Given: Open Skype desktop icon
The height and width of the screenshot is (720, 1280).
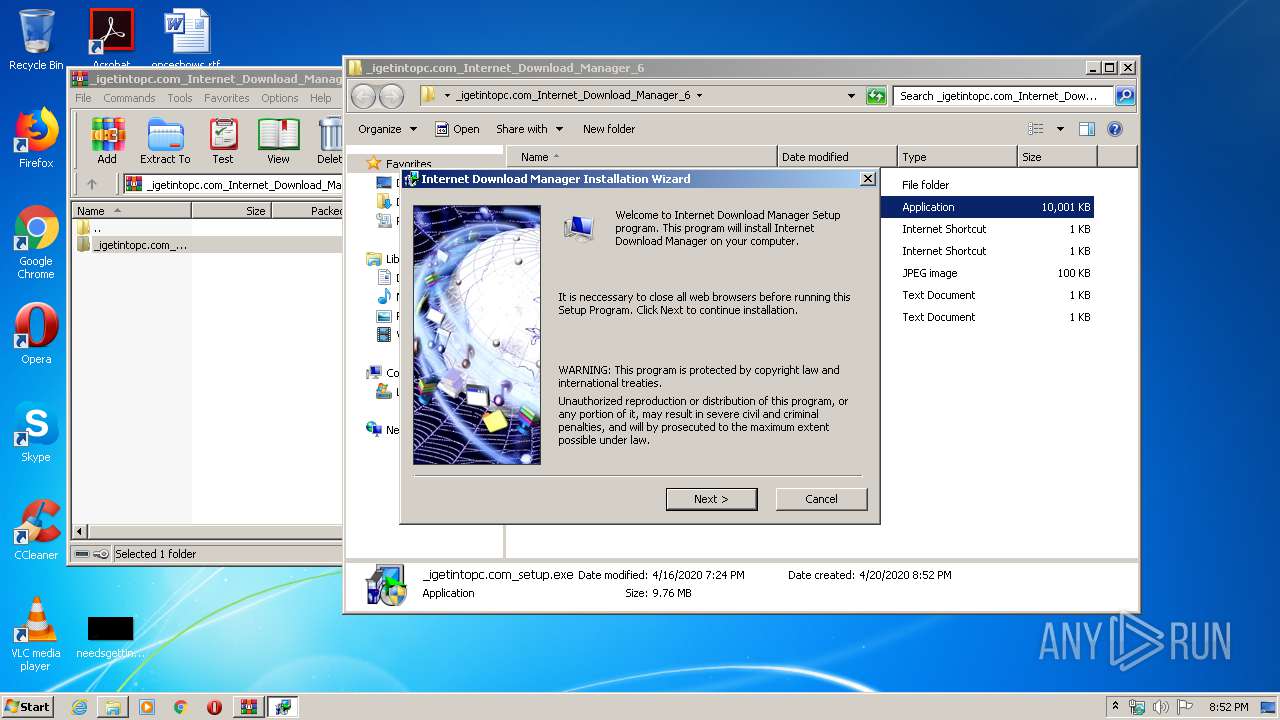Looking at the screenshot, I should click(36, 433).
